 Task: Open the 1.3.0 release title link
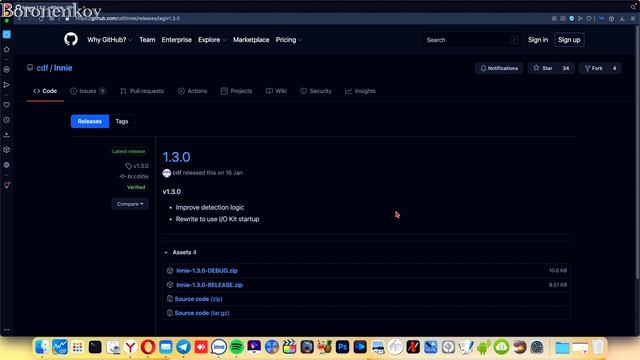(x=176, y=157)
